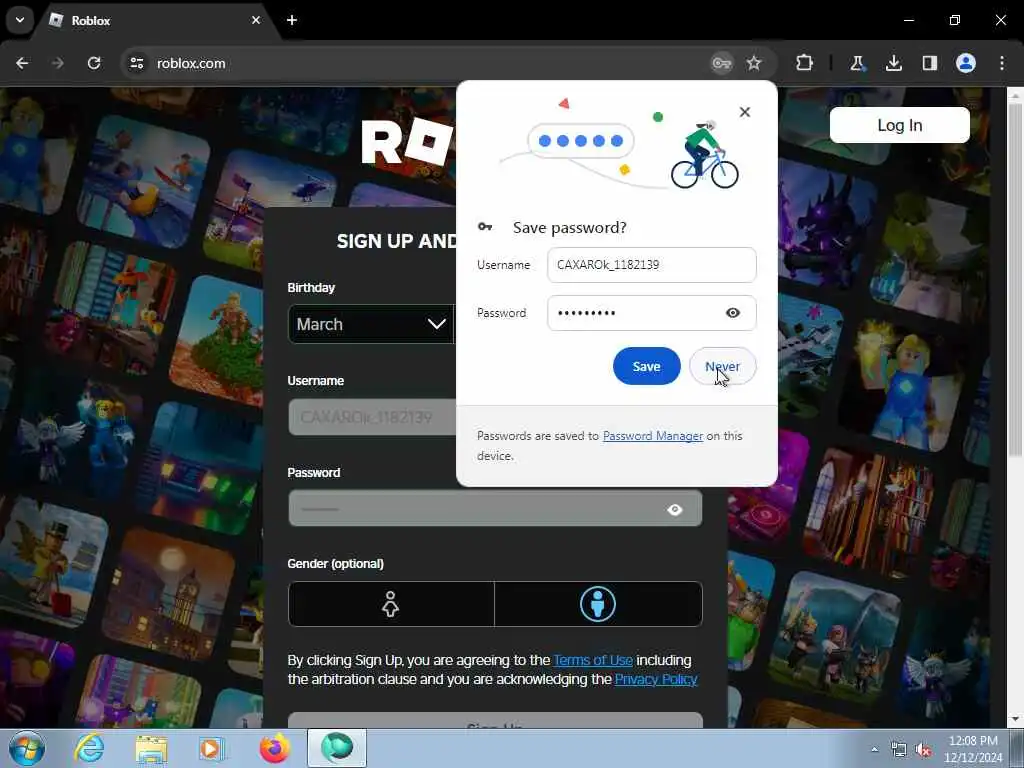Open a new tab with plus button
Screen dimensions: 1024x768
(x=292, y=20)
